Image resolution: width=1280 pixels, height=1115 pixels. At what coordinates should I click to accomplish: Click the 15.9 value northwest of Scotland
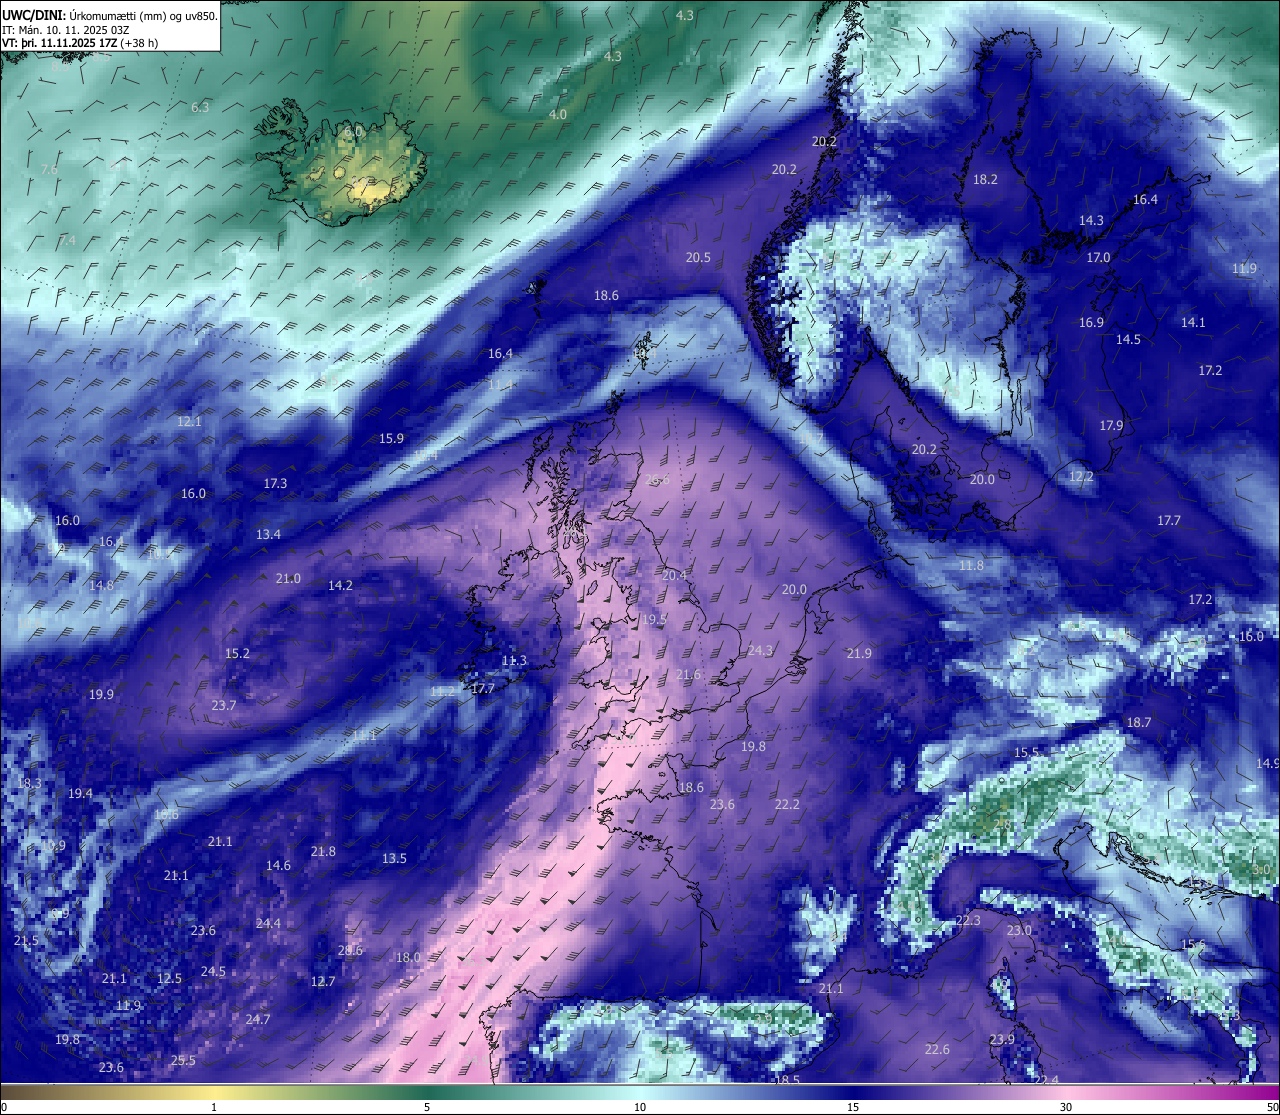[x=391, y=439]
